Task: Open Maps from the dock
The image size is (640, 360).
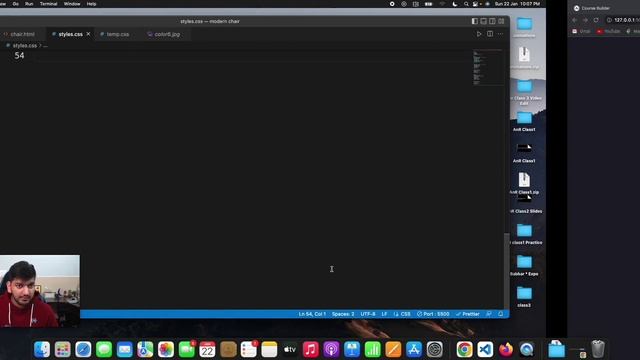Action: (145, 349)
